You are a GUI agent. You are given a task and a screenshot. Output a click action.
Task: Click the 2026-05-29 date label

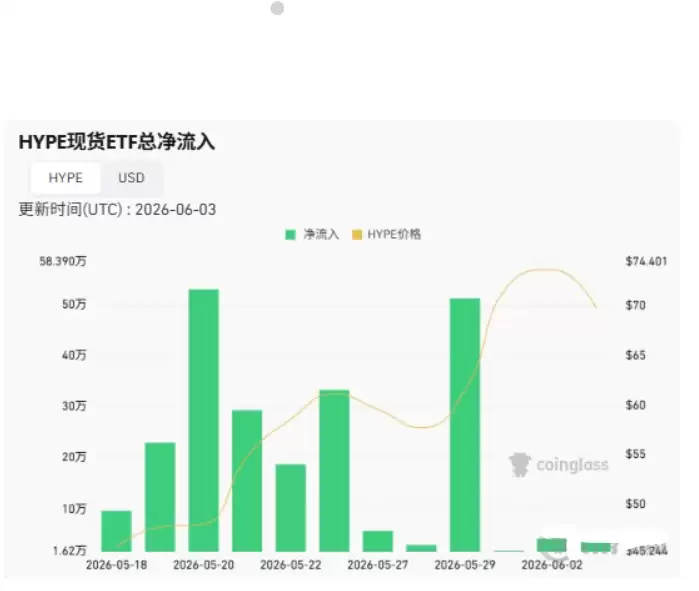click(465, 565)
